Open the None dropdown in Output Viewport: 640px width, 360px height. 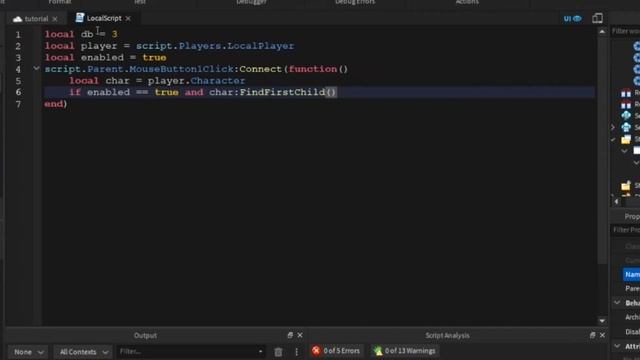pyautogui.click(x=28, y=352)
